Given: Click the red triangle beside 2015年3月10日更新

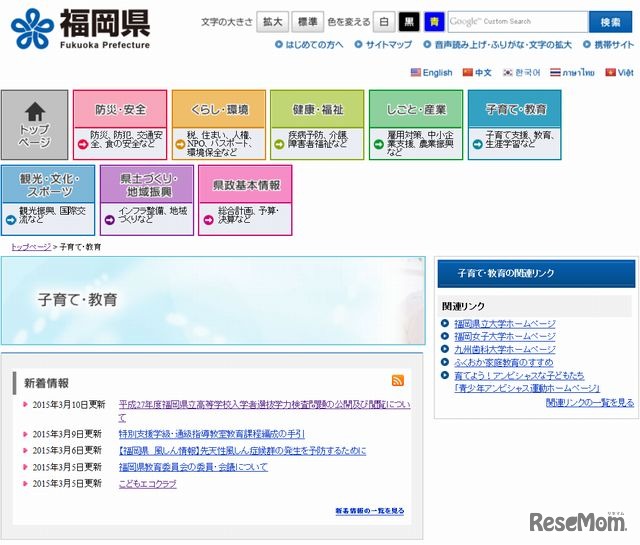Looking at the screenshot, I should click(x=25, y=405).
